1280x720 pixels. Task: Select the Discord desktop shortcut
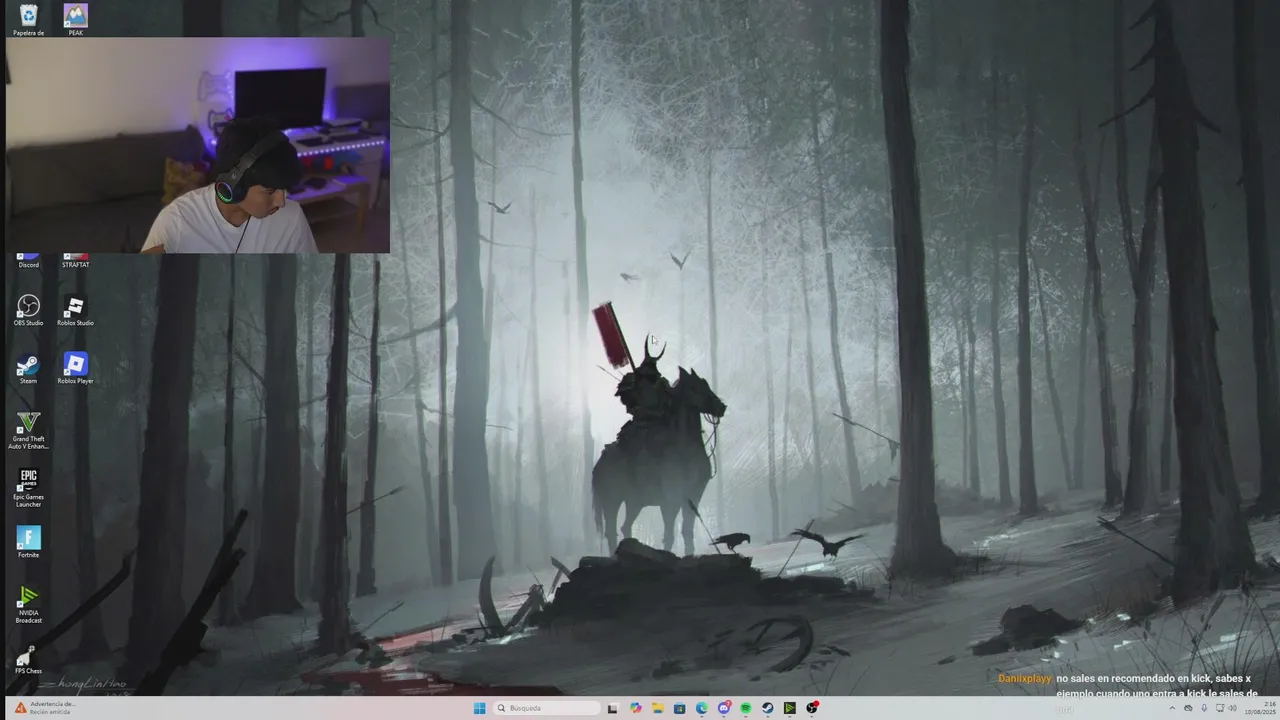coord(28,261)
